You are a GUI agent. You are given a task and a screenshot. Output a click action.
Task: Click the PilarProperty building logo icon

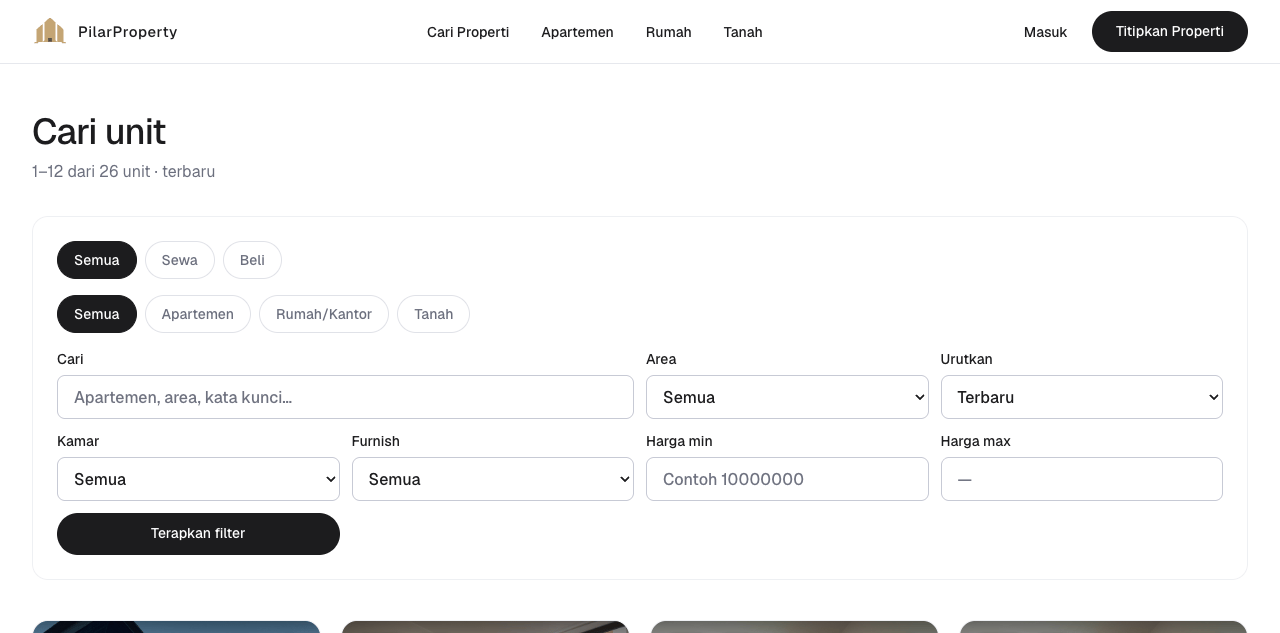(x=50, y=32)
